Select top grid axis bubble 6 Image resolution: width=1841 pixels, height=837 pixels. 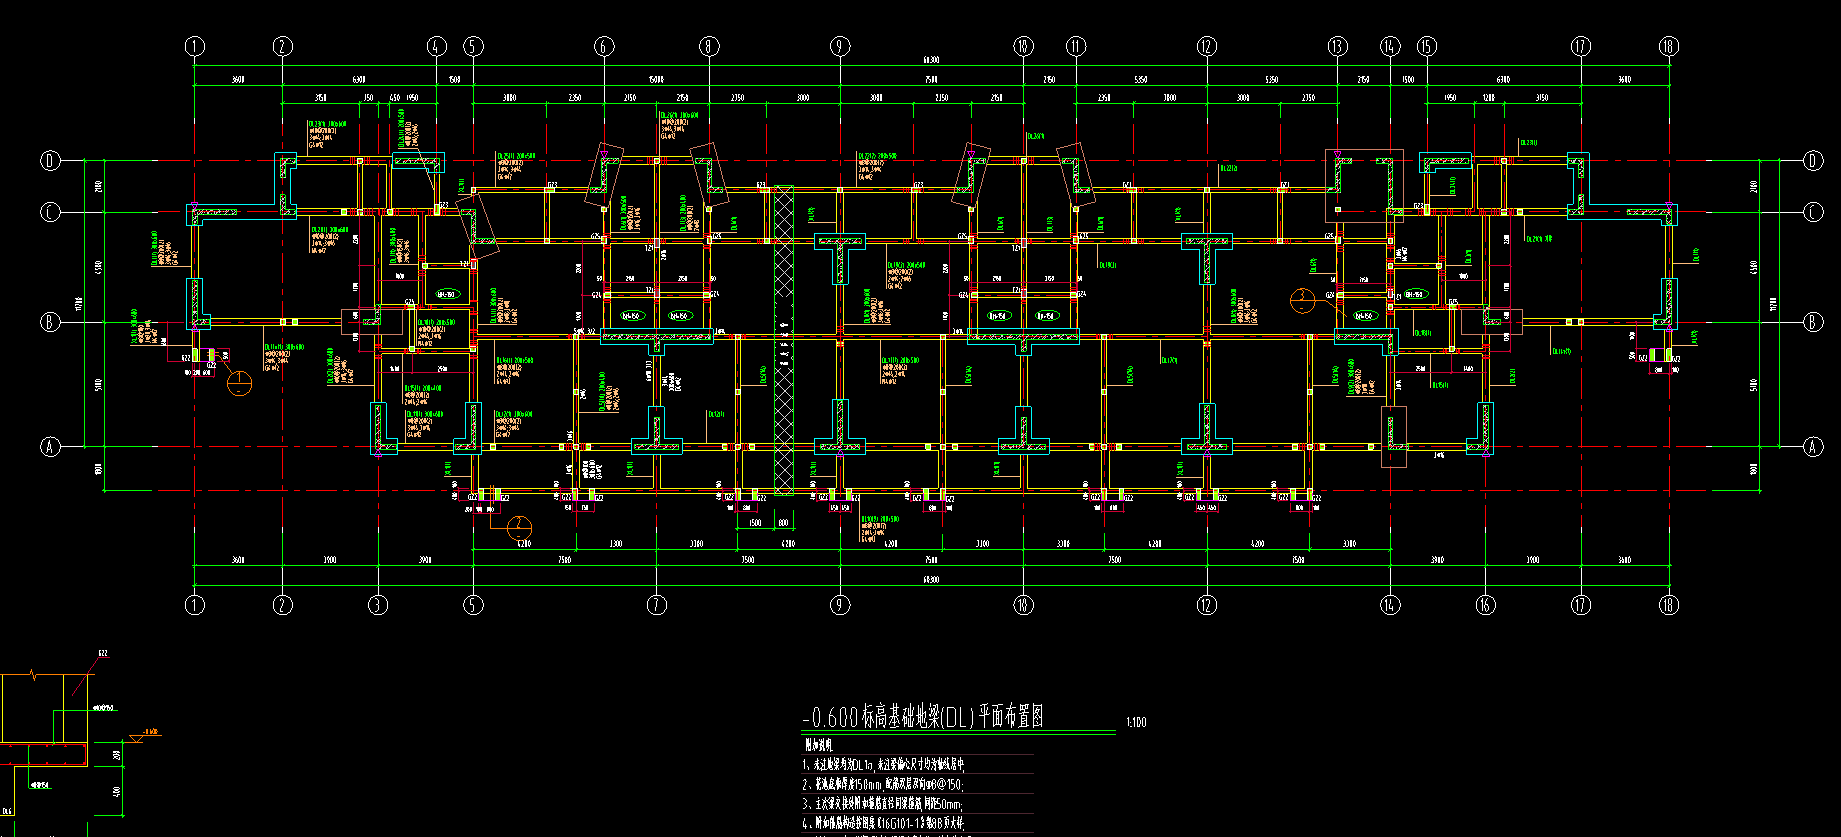click(603, 46)
